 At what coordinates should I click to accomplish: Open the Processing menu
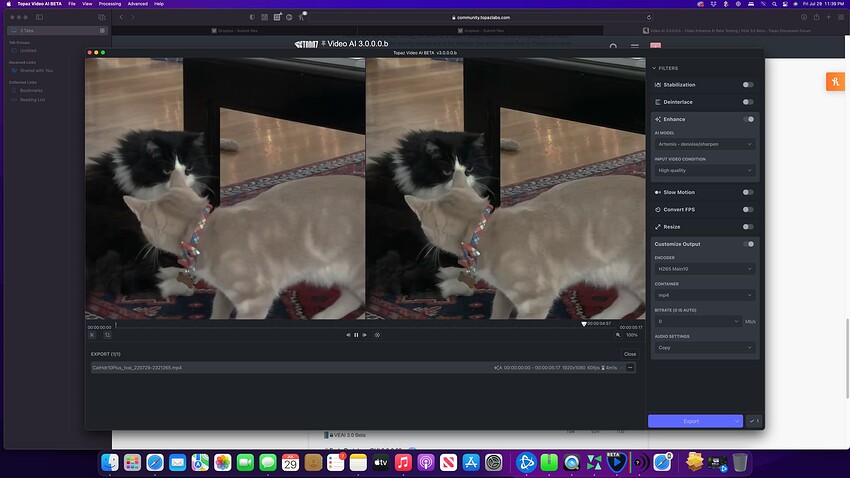tap(110, 4)
